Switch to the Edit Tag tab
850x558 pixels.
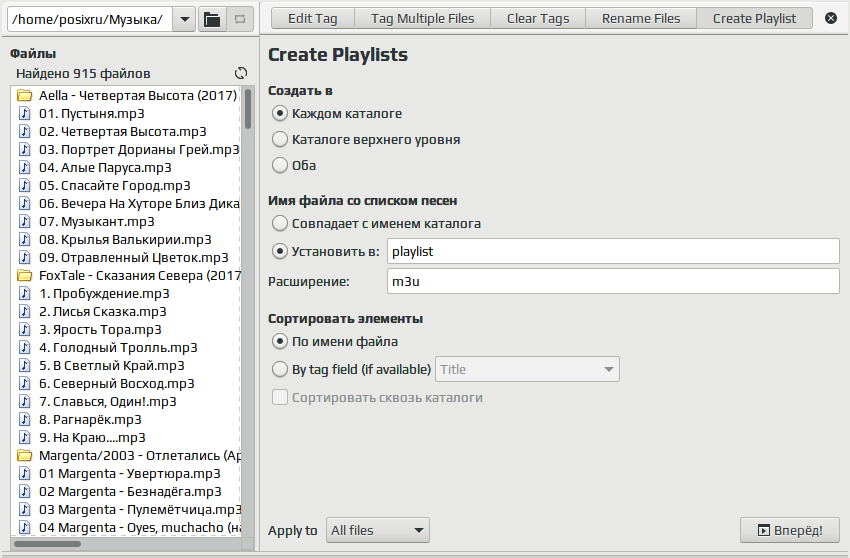tap(312, 18)
